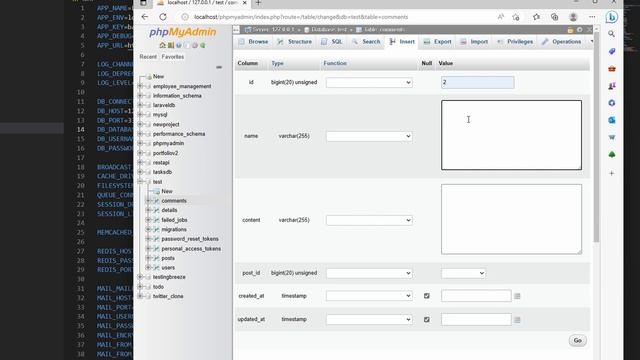The image size is (640, 360).
Task: Click the id value input field
Action: click(478, 82)
